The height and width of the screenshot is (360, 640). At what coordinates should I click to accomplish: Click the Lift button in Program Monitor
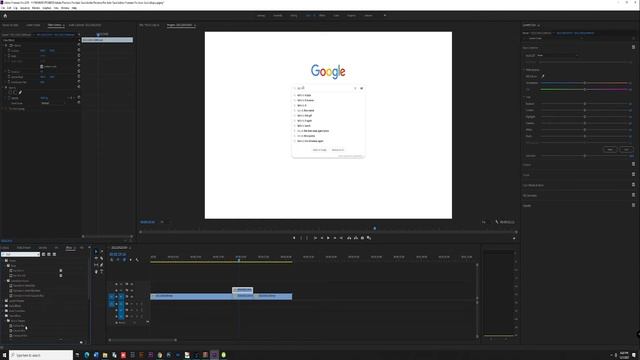tap(349, 238)
